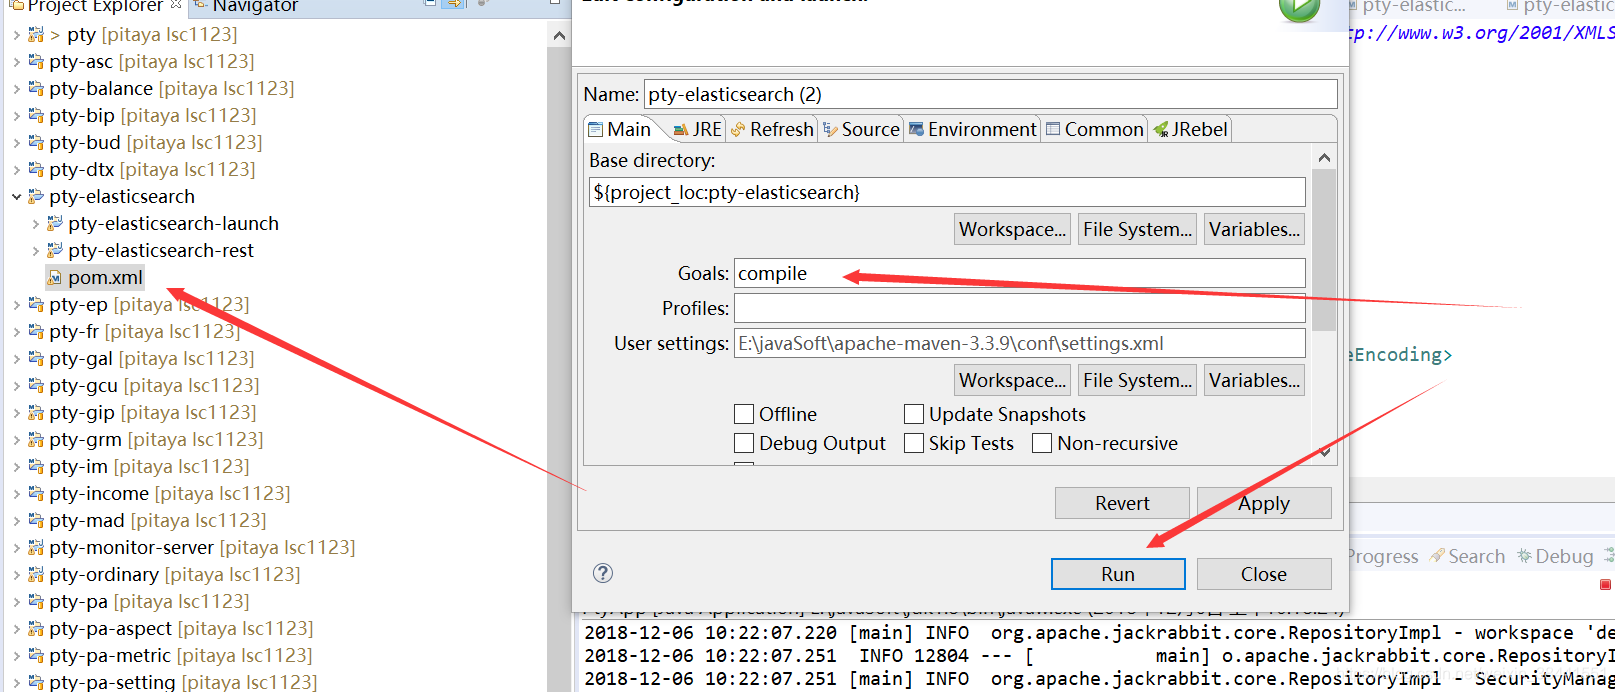
Task: Click the pty-ordinary project icon
Action: 36,574
